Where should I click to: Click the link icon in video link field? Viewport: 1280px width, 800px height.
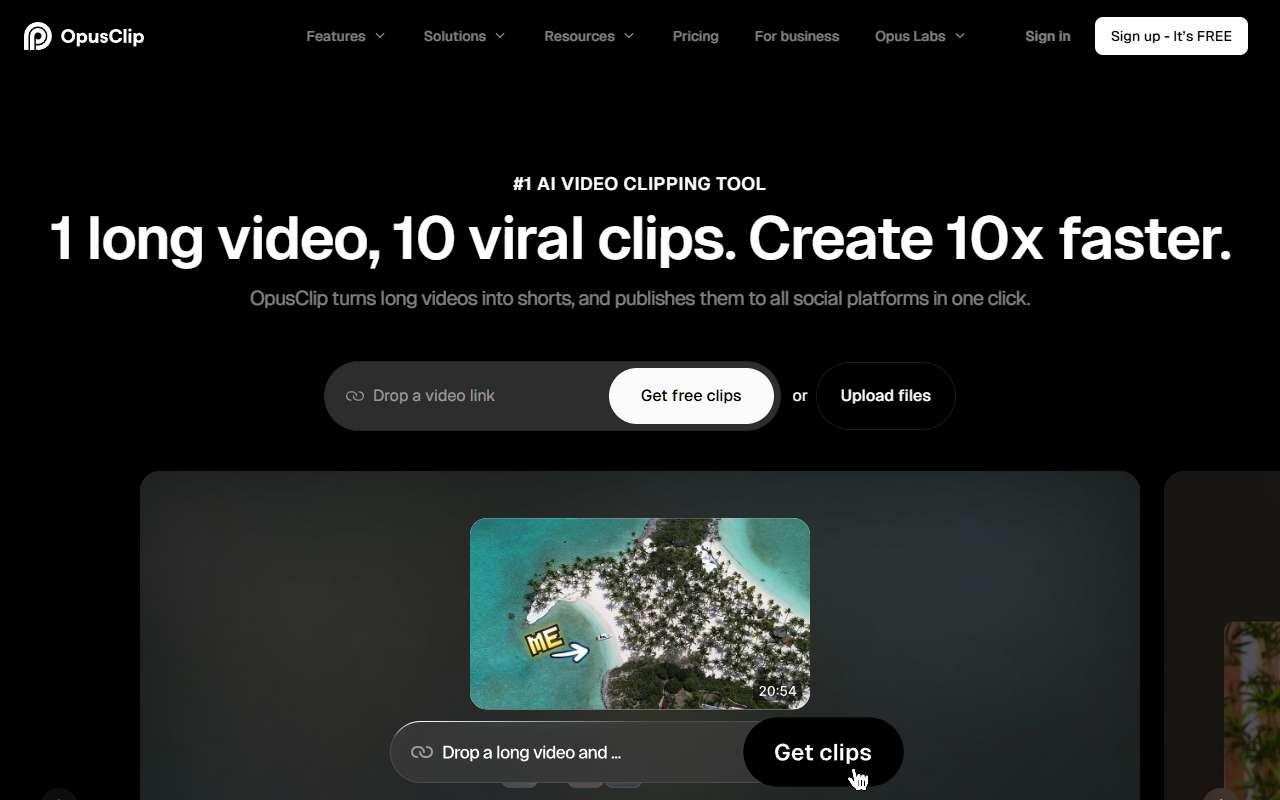click(x=355, y=396)
